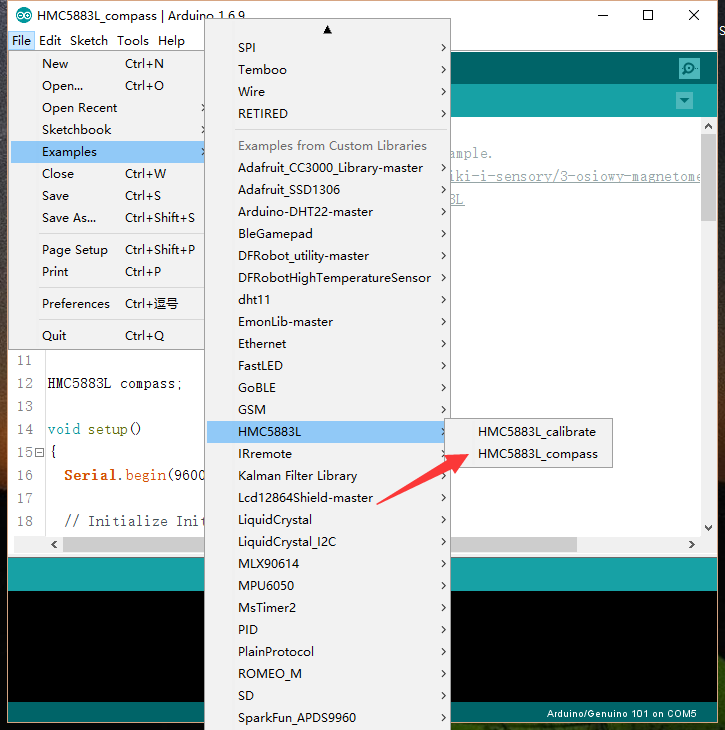Click the 'Arduino/Genuino 101 on COM5' status text
Image resolution: width=725 pixels, height=730 pixels.
(x=621, y=713)
